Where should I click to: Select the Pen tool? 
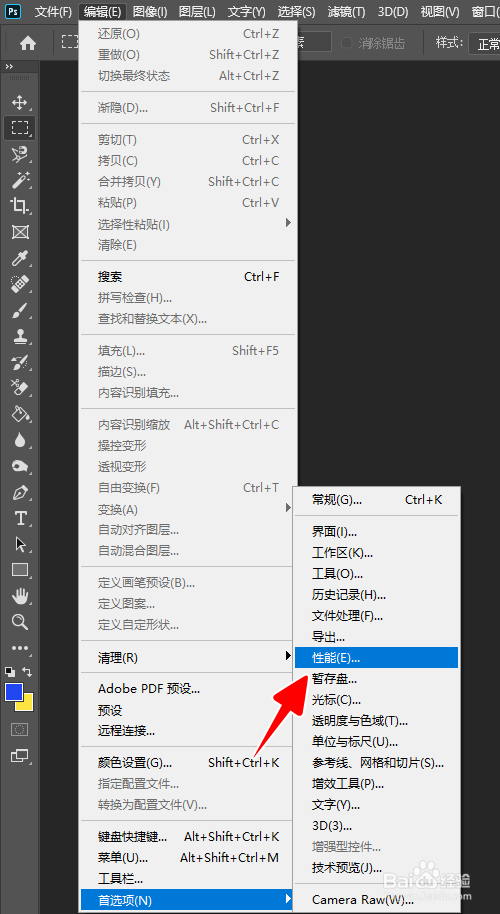(x=20, y=493)
